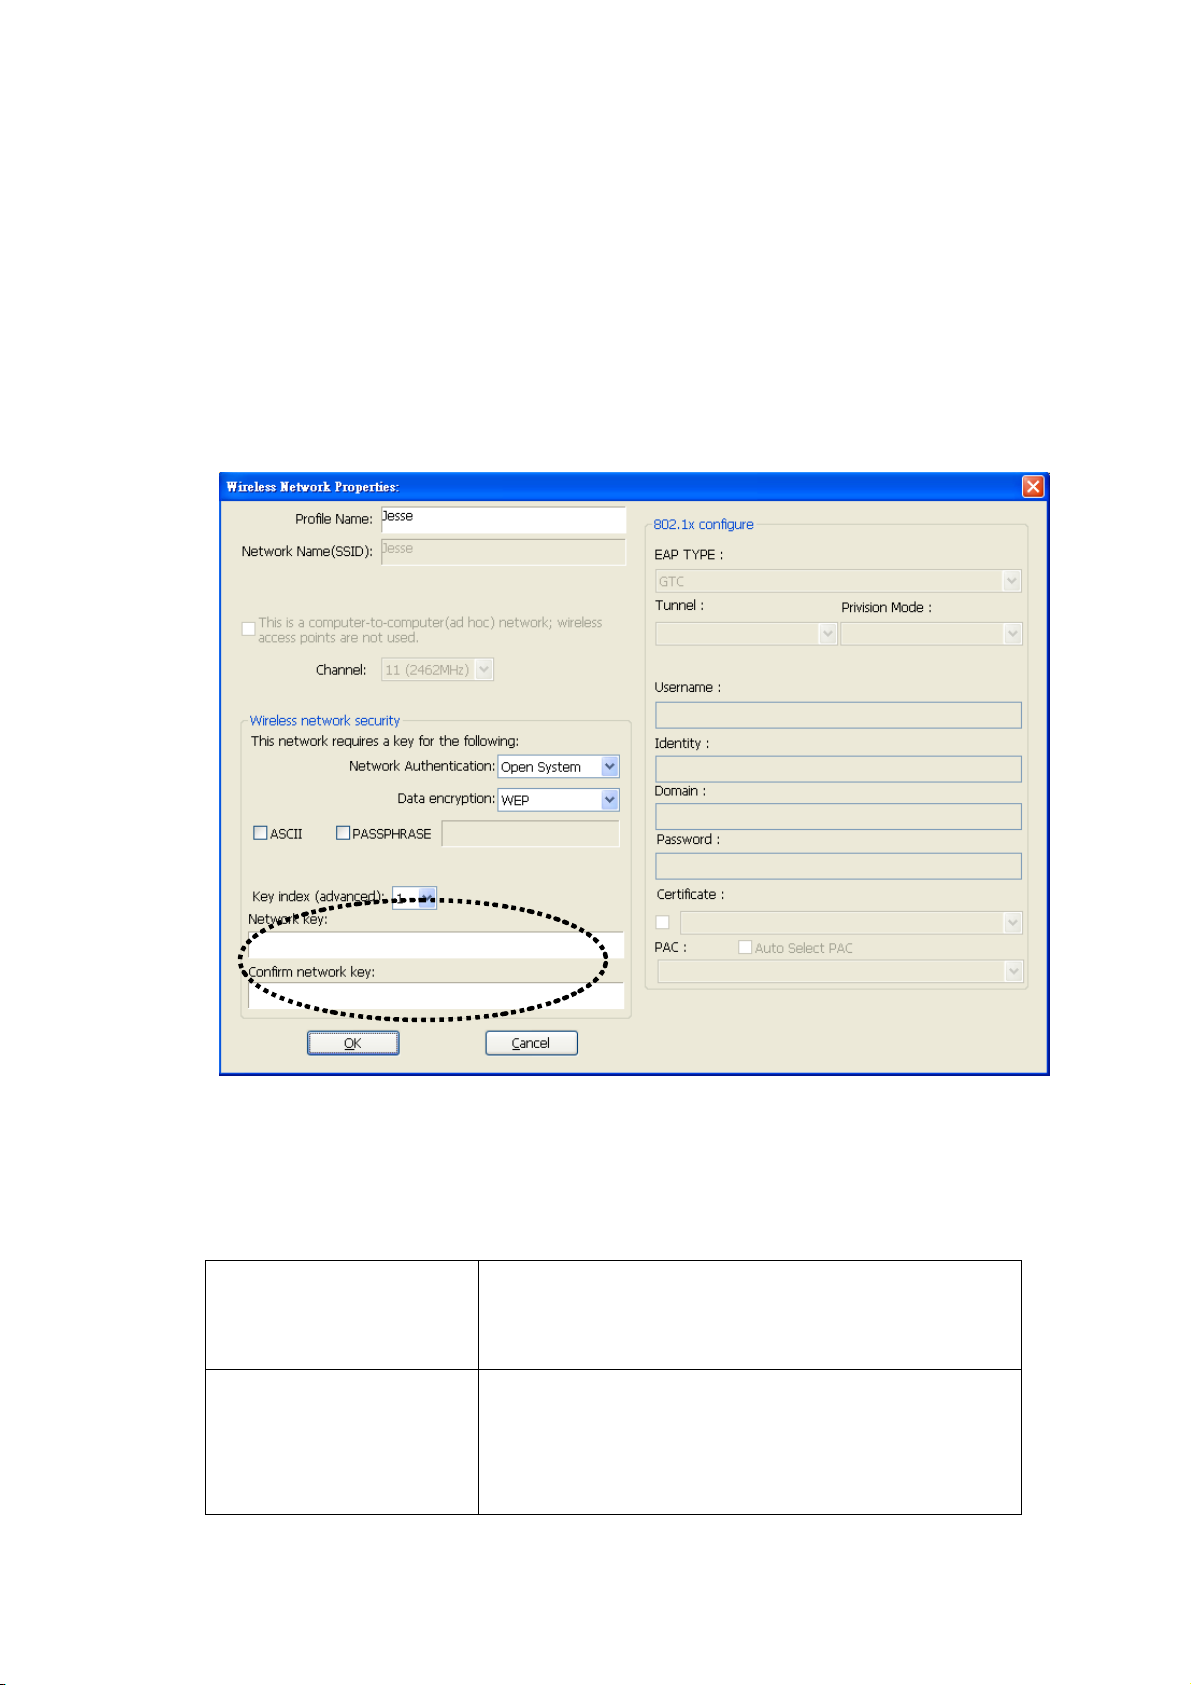Open the Data encryption dropdown
Screen dimensions: 1191x1685
point(558,800)
